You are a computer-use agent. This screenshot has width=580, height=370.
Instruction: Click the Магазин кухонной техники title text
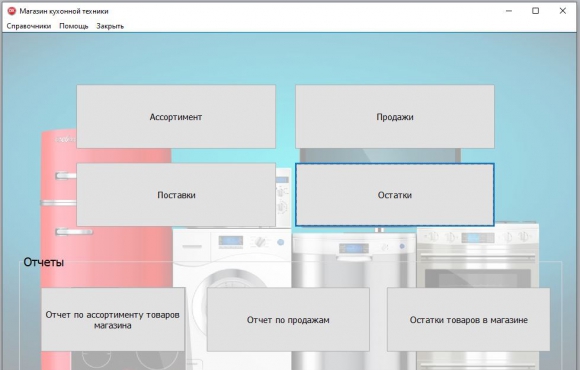64,11
